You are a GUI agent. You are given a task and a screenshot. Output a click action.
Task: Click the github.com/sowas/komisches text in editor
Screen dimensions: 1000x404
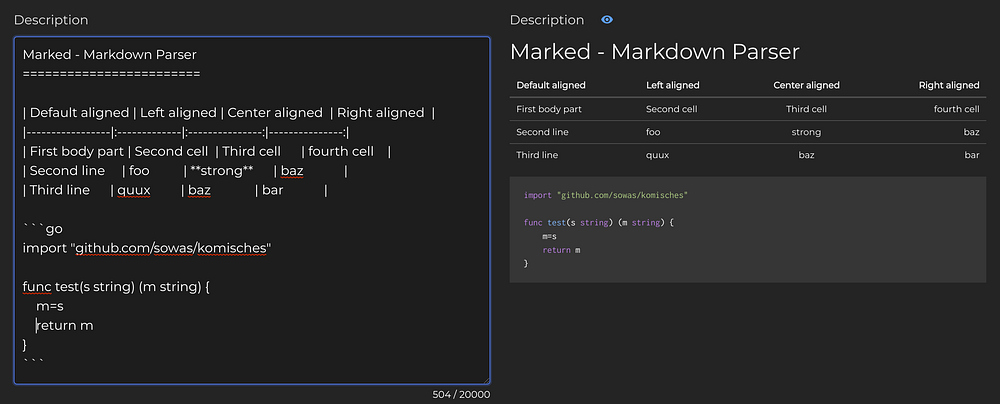pos(170,248)
